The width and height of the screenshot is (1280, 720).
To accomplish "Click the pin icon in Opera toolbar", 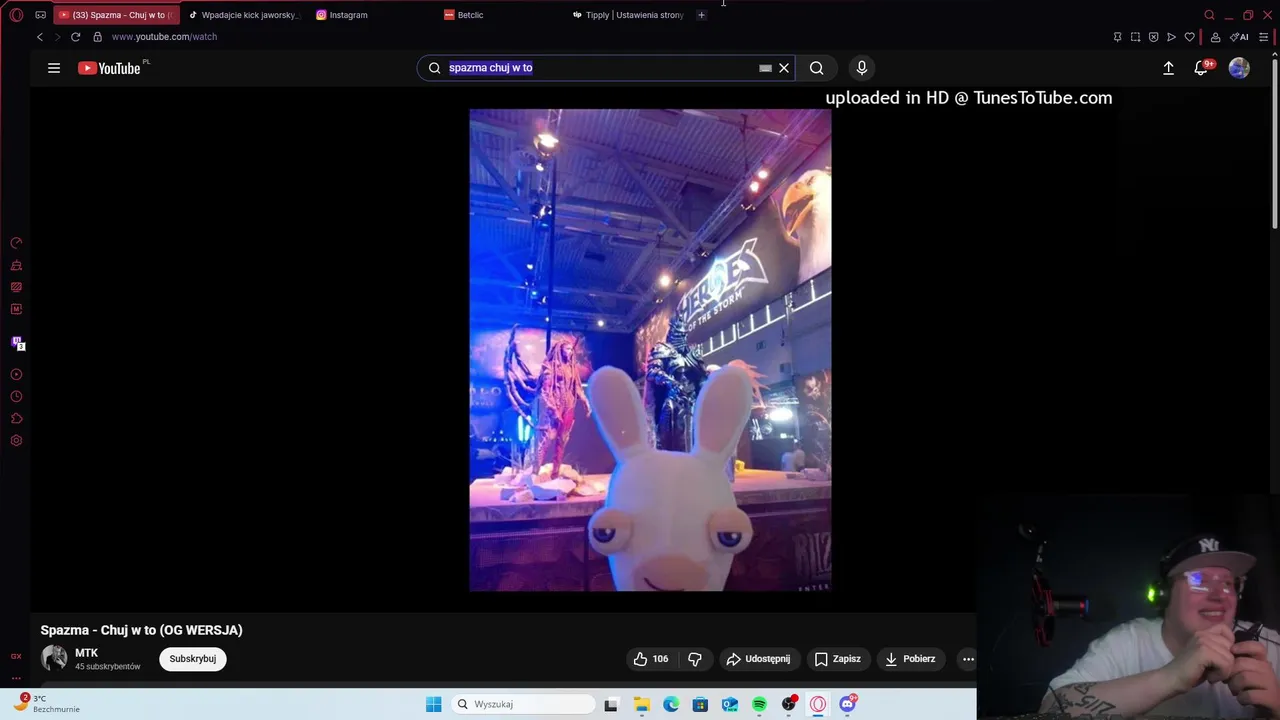I will coord(1117,37).
